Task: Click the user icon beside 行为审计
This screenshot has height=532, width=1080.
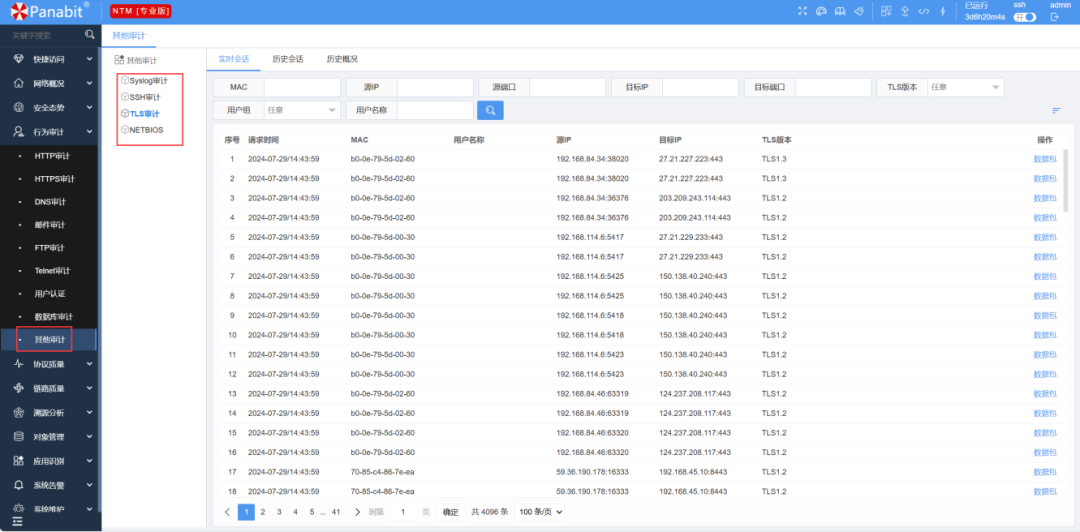Action: point(19,132)
